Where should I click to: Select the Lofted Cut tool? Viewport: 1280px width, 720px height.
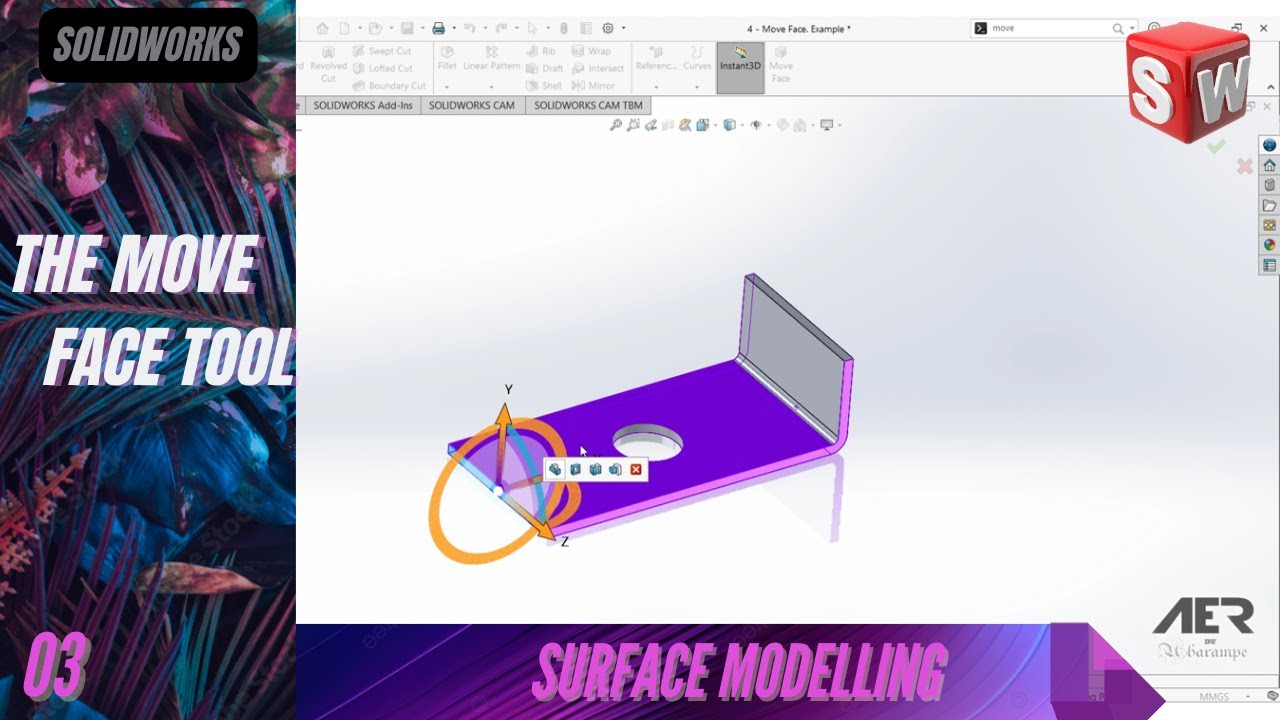pos(382,68)
